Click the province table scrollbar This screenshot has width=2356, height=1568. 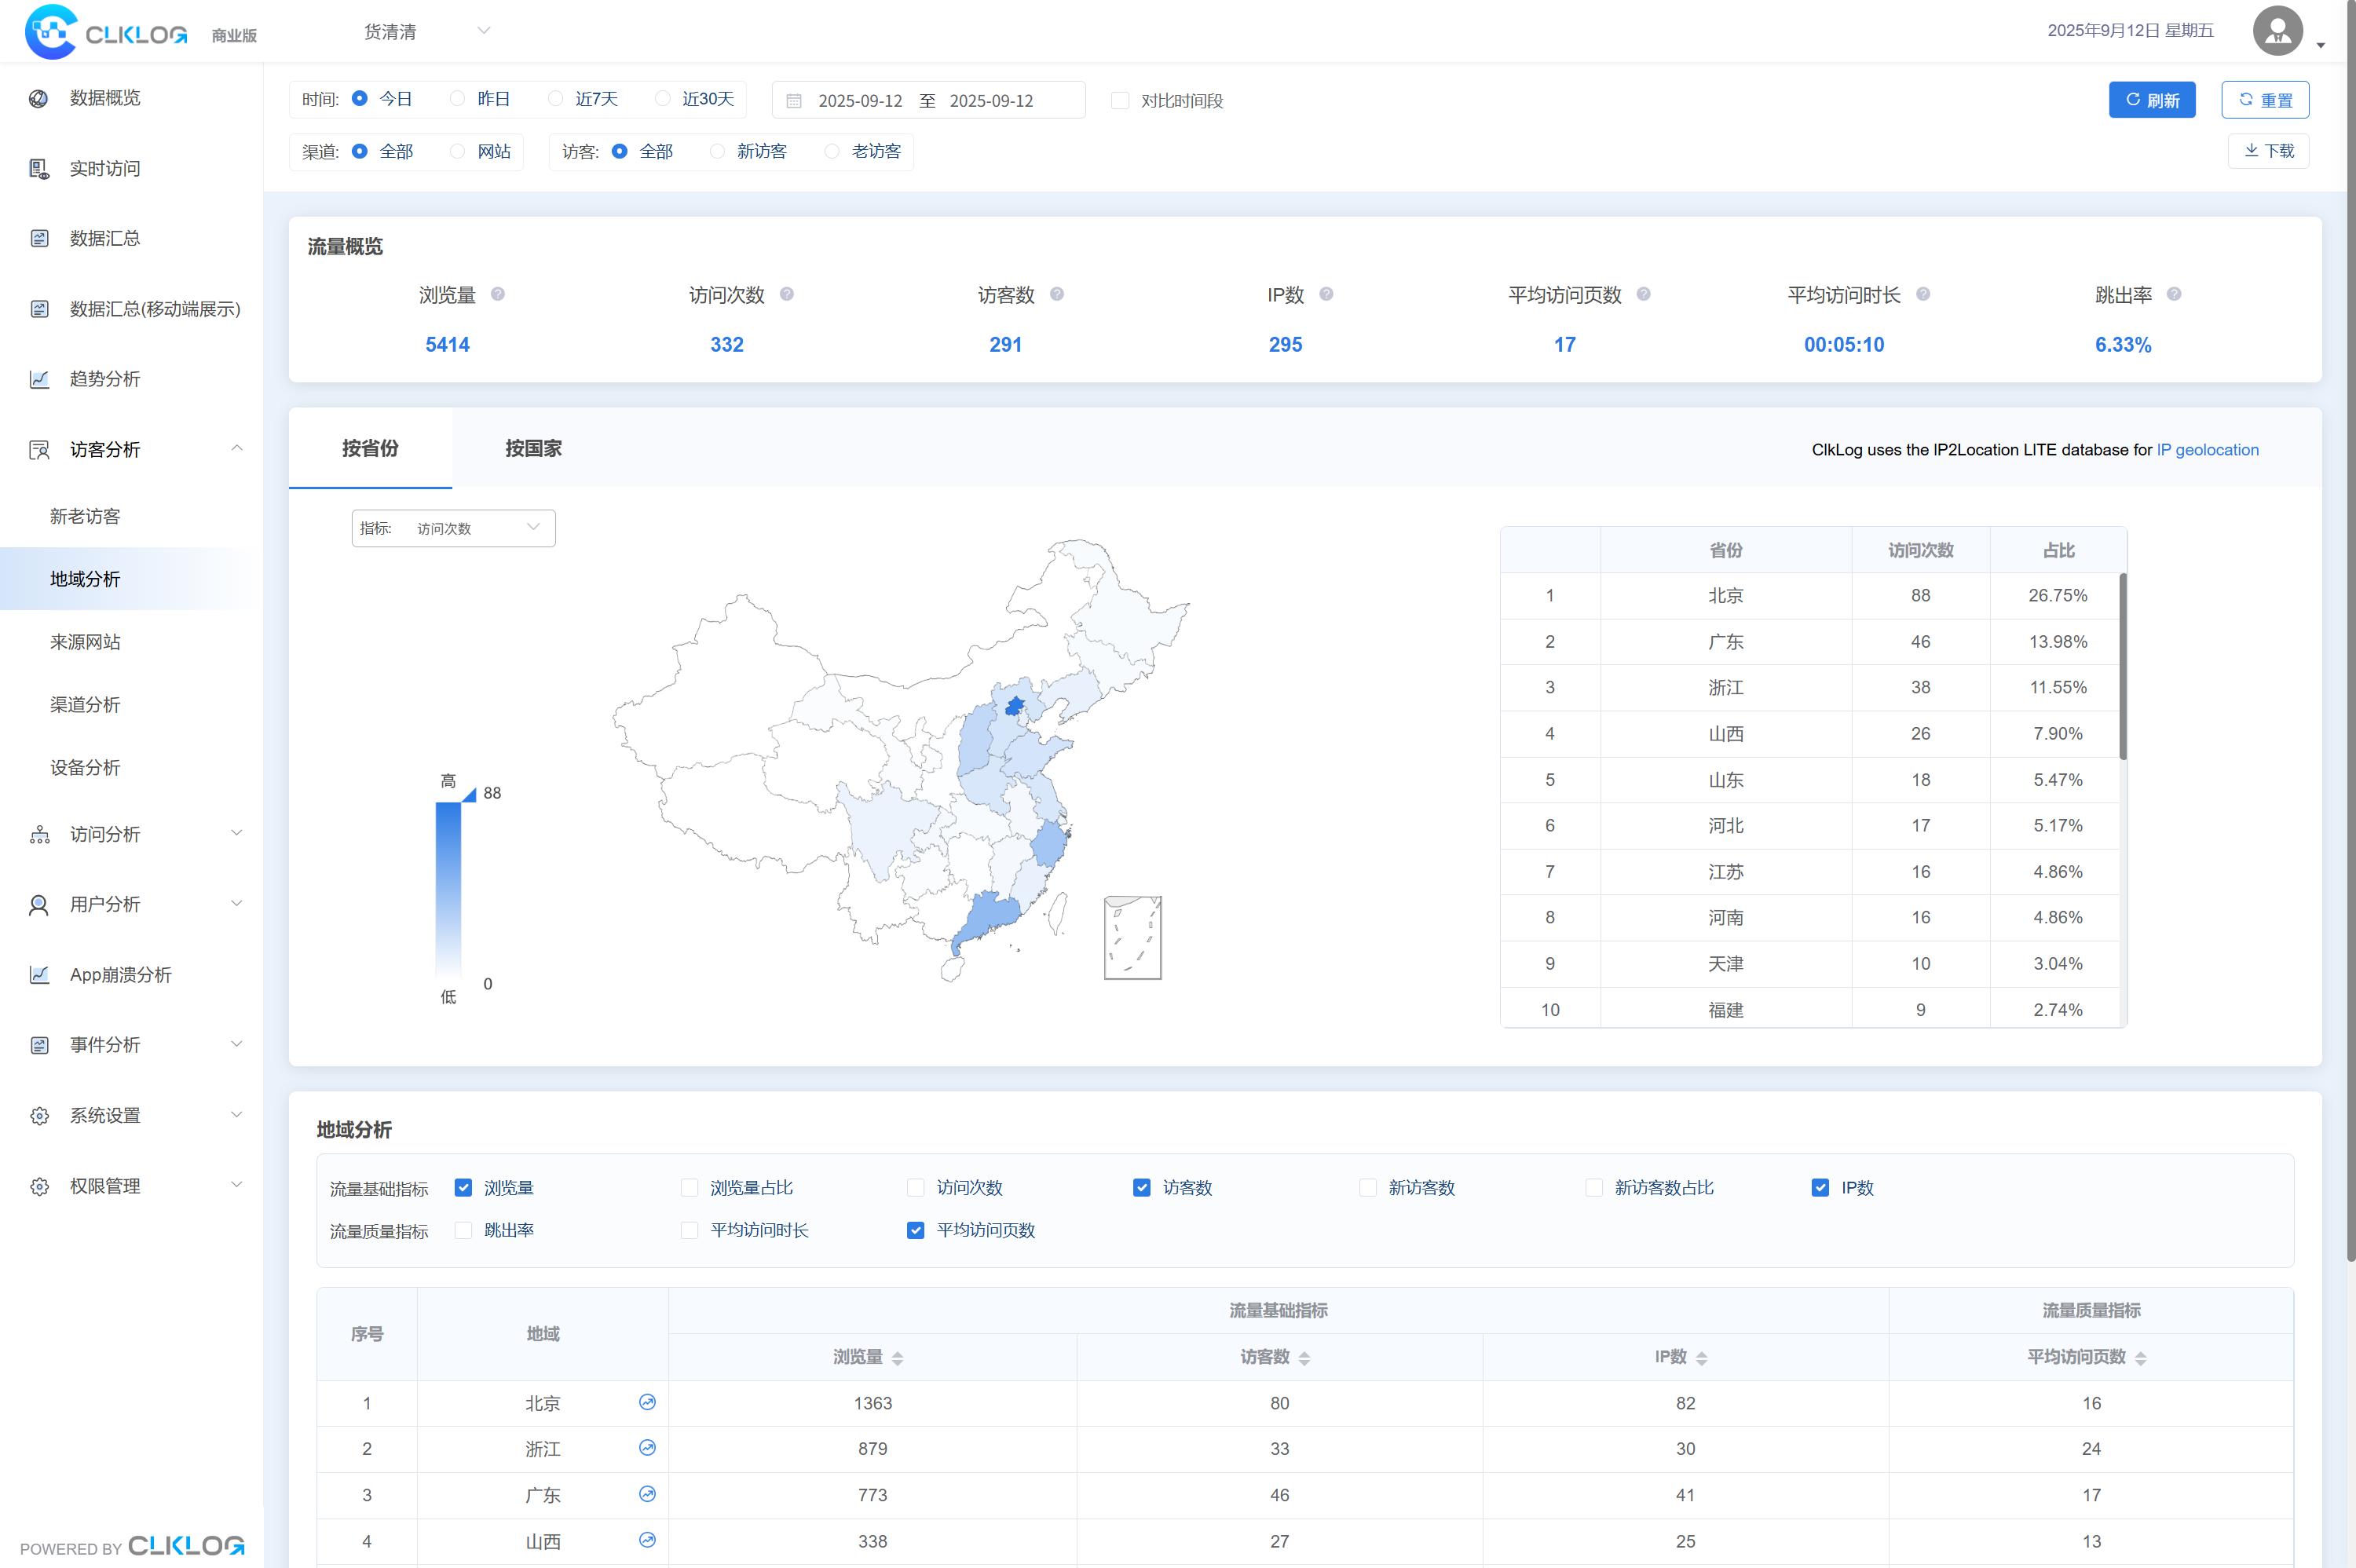point(2122,665)
